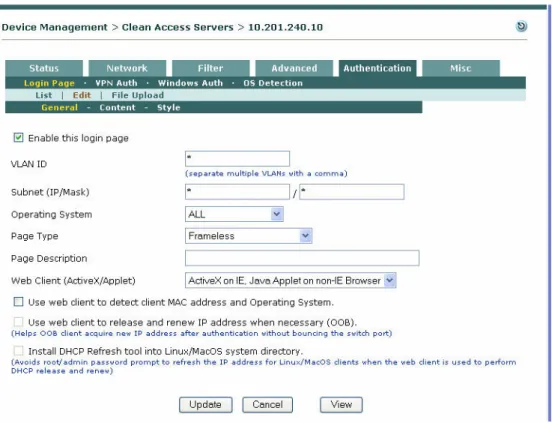Open the Windows Auth submenu
Image resolution: width=552 pixels, height=423 pixels.
[x=190, y=83]
